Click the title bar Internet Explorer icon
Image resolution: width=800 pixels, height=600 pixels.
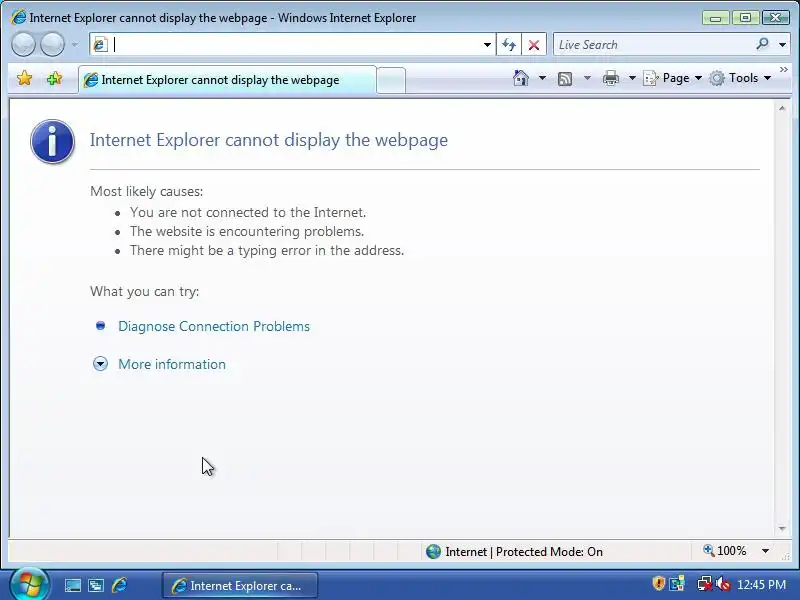click(x=18, y=17)
